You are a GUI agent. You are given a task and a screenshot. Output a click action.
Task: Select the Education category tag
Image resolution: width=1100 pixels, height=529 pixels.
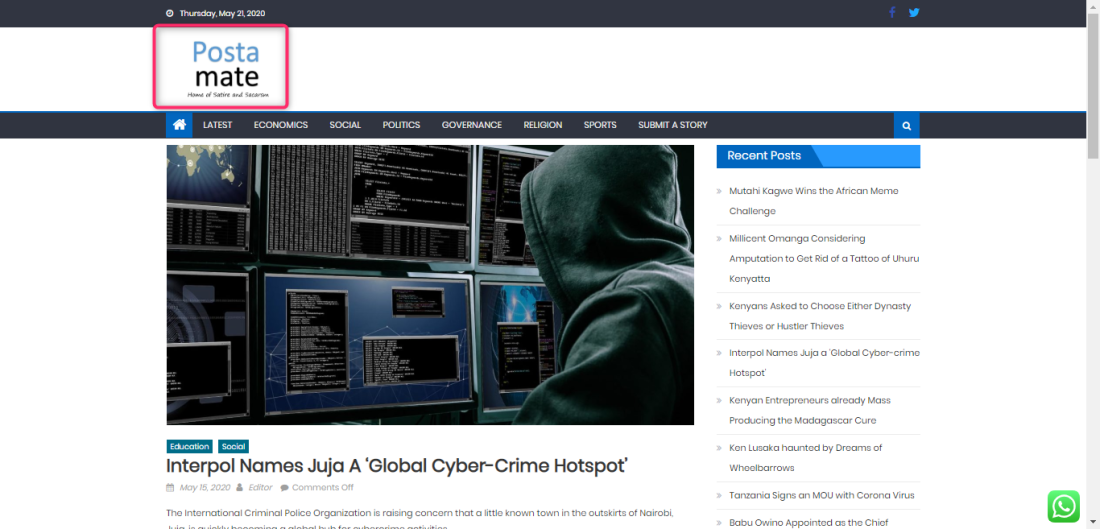click(x=189, y=446)
